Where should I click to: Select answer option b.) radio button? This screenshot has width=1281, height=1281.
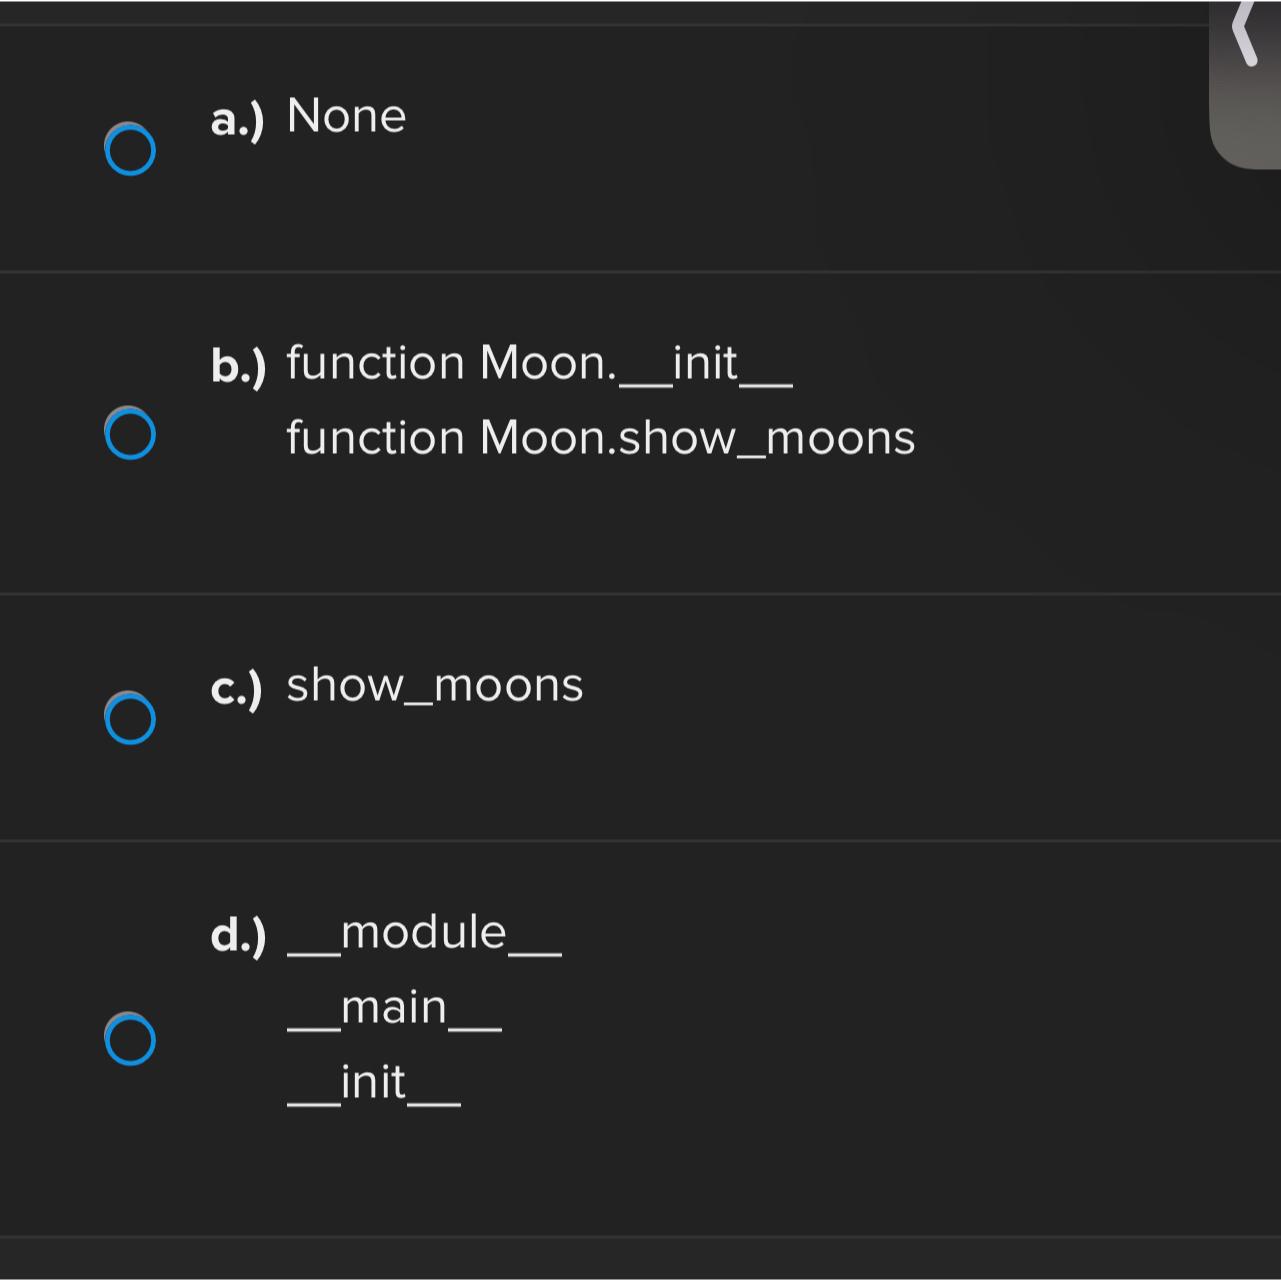coord(130,432)
